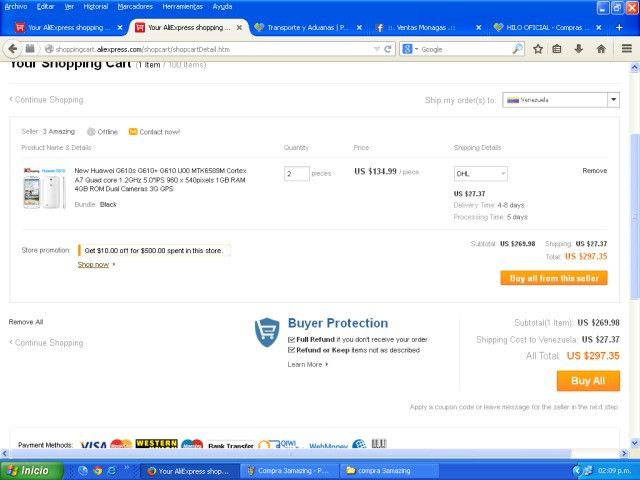Close the Ventas Monagas tab

(x=479, y=28)
